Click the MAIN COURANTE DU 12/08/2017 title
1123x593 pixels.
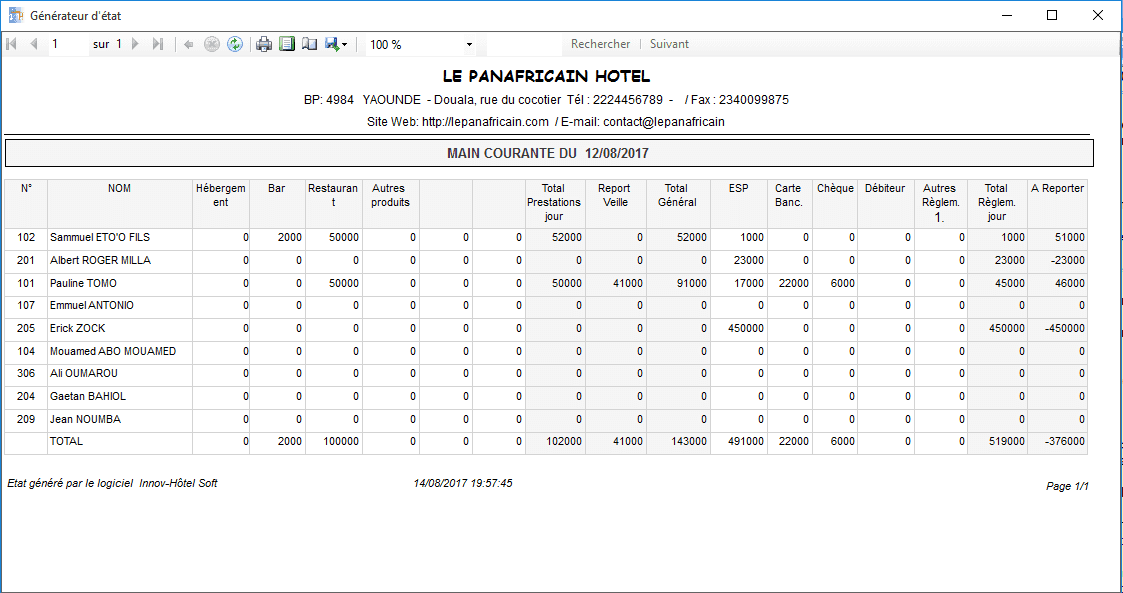(549, 153)
